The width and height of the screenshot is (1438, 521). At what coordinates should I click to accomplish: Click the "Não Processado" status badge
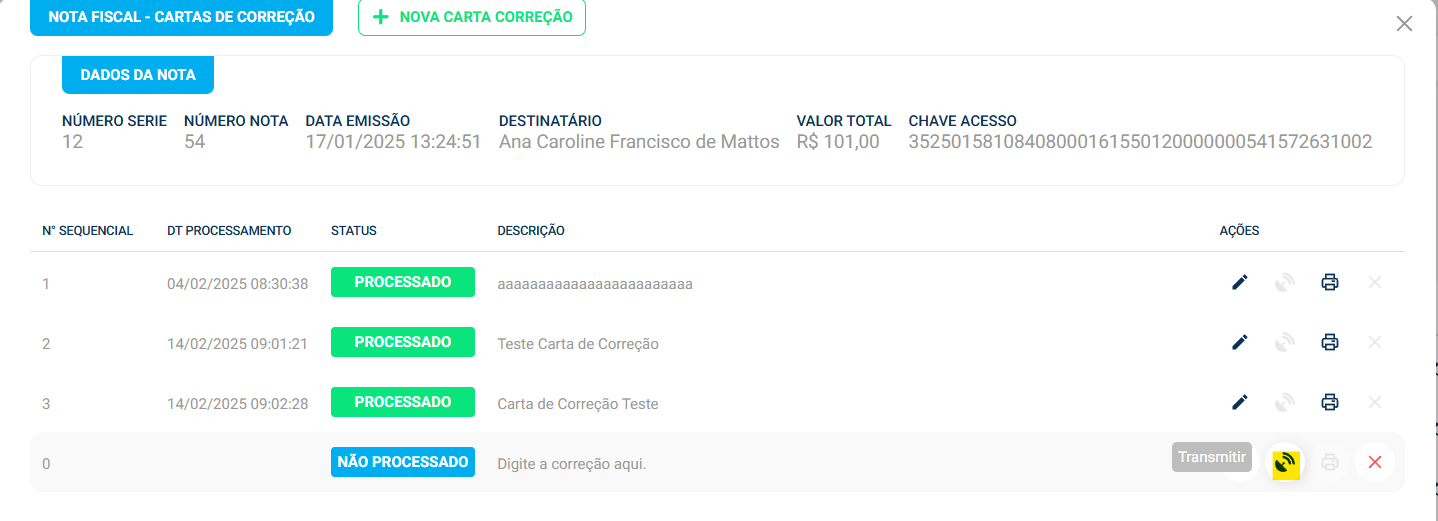coord(403,462)
